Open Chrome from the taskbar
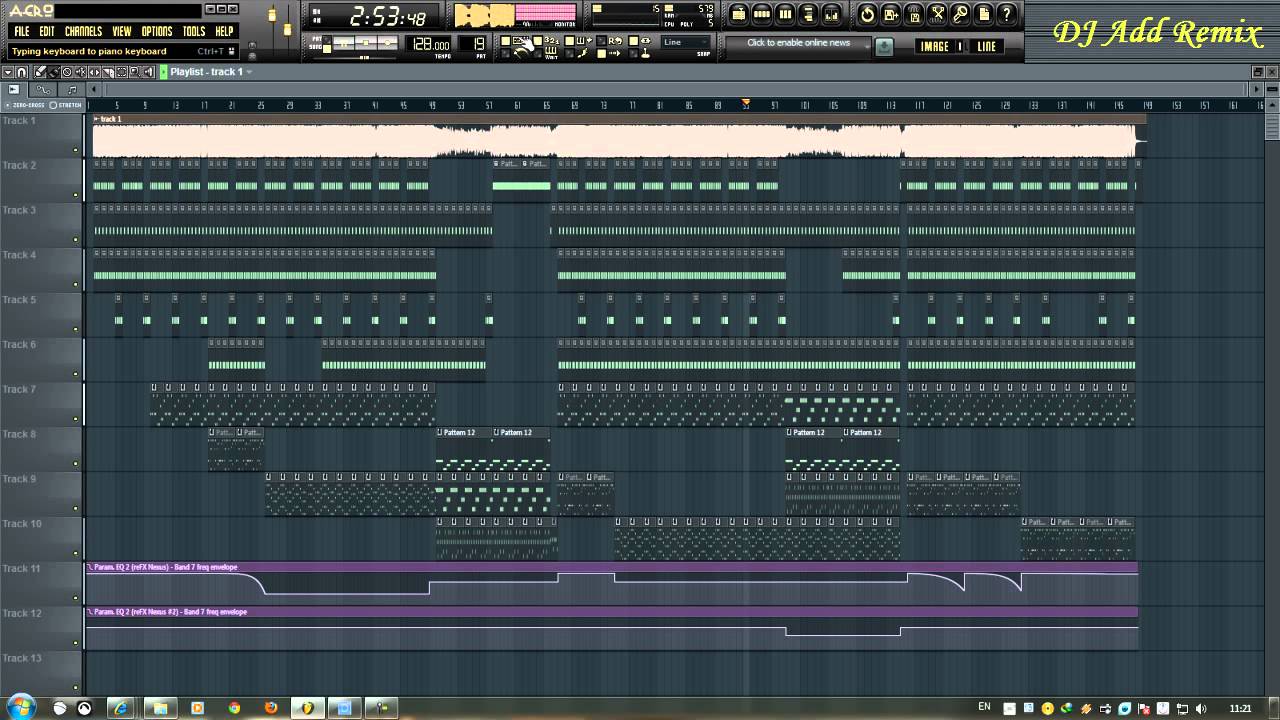The image size is (1280, 720). 234,708
